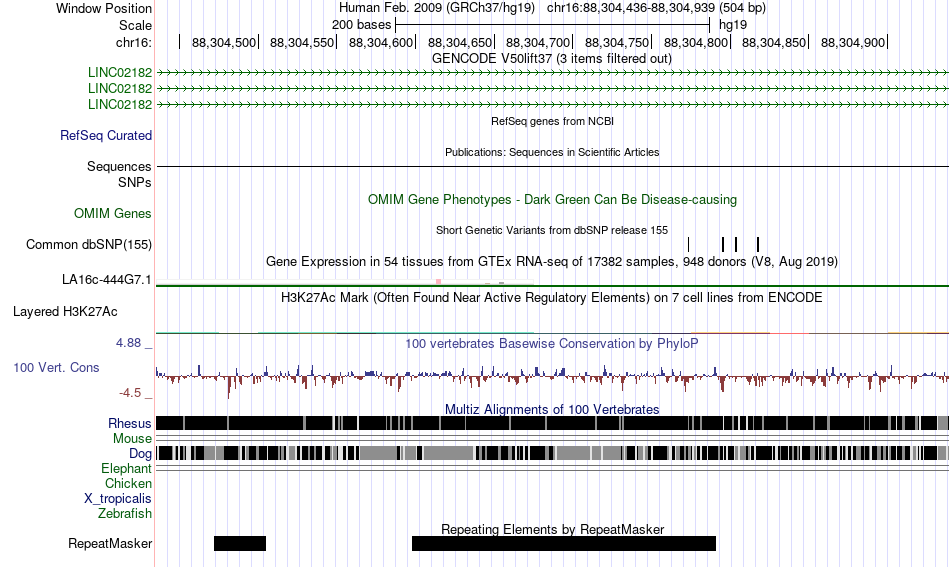Open 100 vertebrates Basewise Conservation by PhyloP title
The image size is (950, 567).
552,343
